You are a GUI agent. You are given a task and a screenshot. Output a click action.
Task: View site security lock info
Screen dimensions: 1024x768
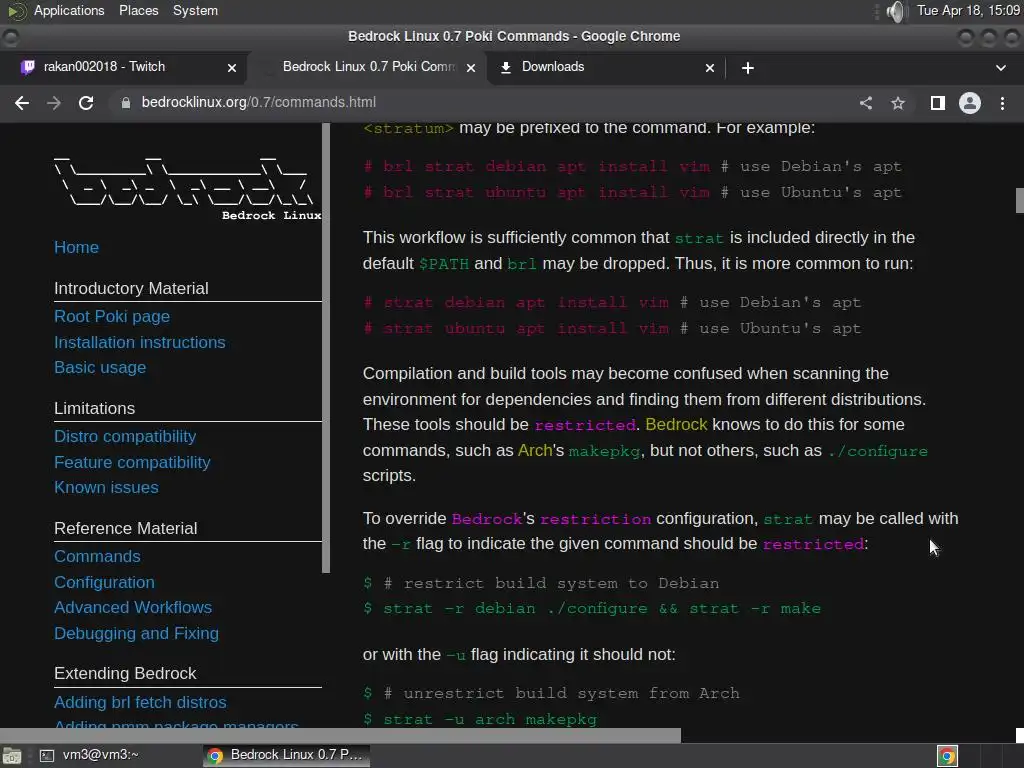(125, 103)
